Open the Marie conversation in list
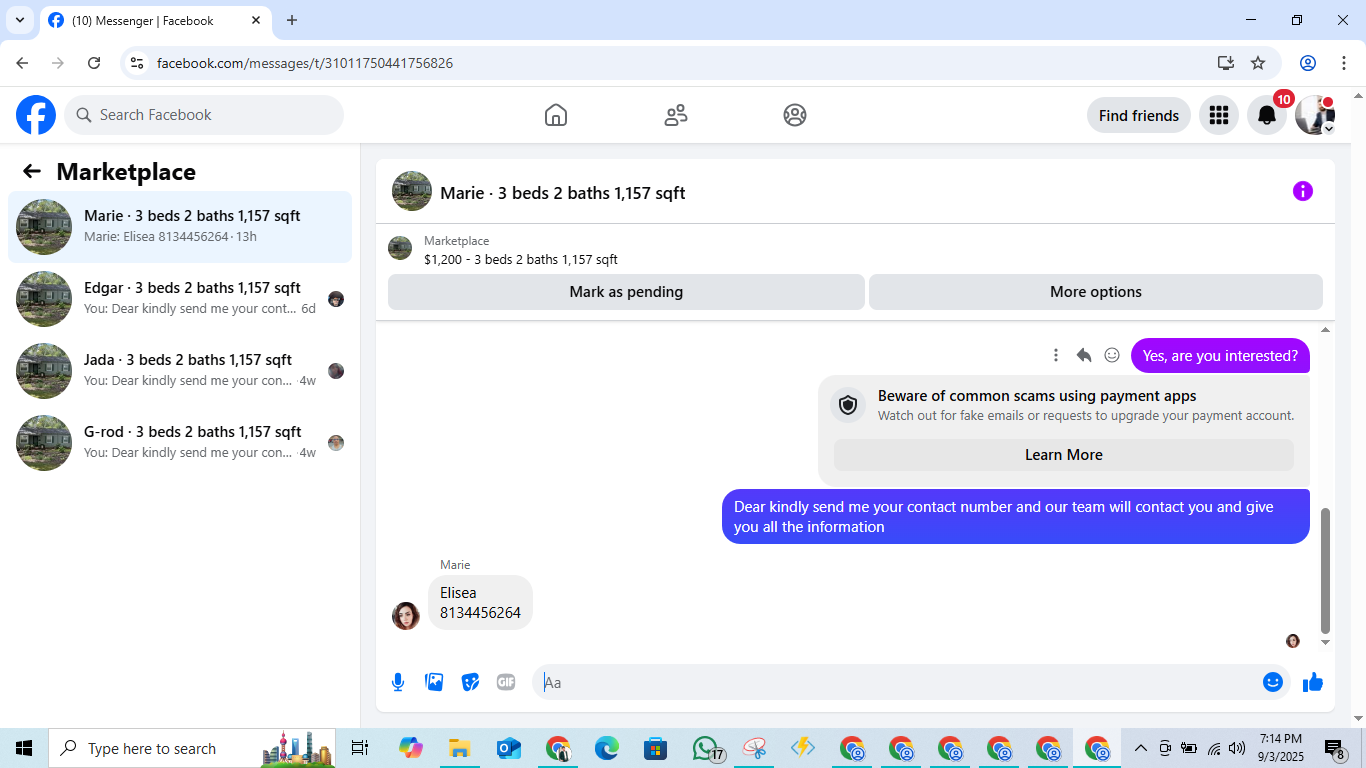The width and height of the screenshot is (1366, 768). (x=180, y=227)
